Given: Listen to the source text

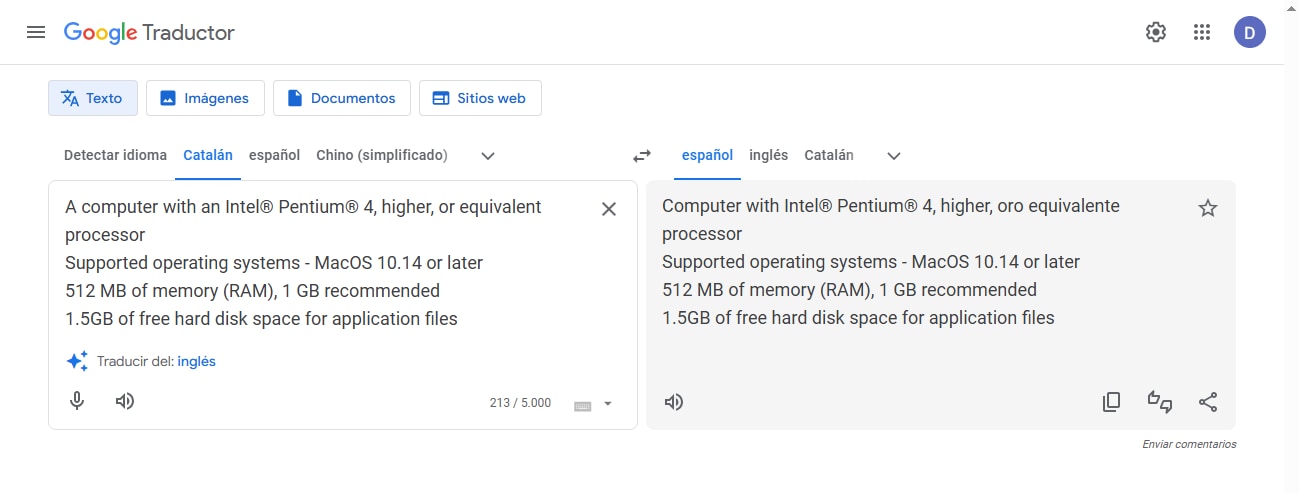Looking at the screenshot, I should point(125,401).
